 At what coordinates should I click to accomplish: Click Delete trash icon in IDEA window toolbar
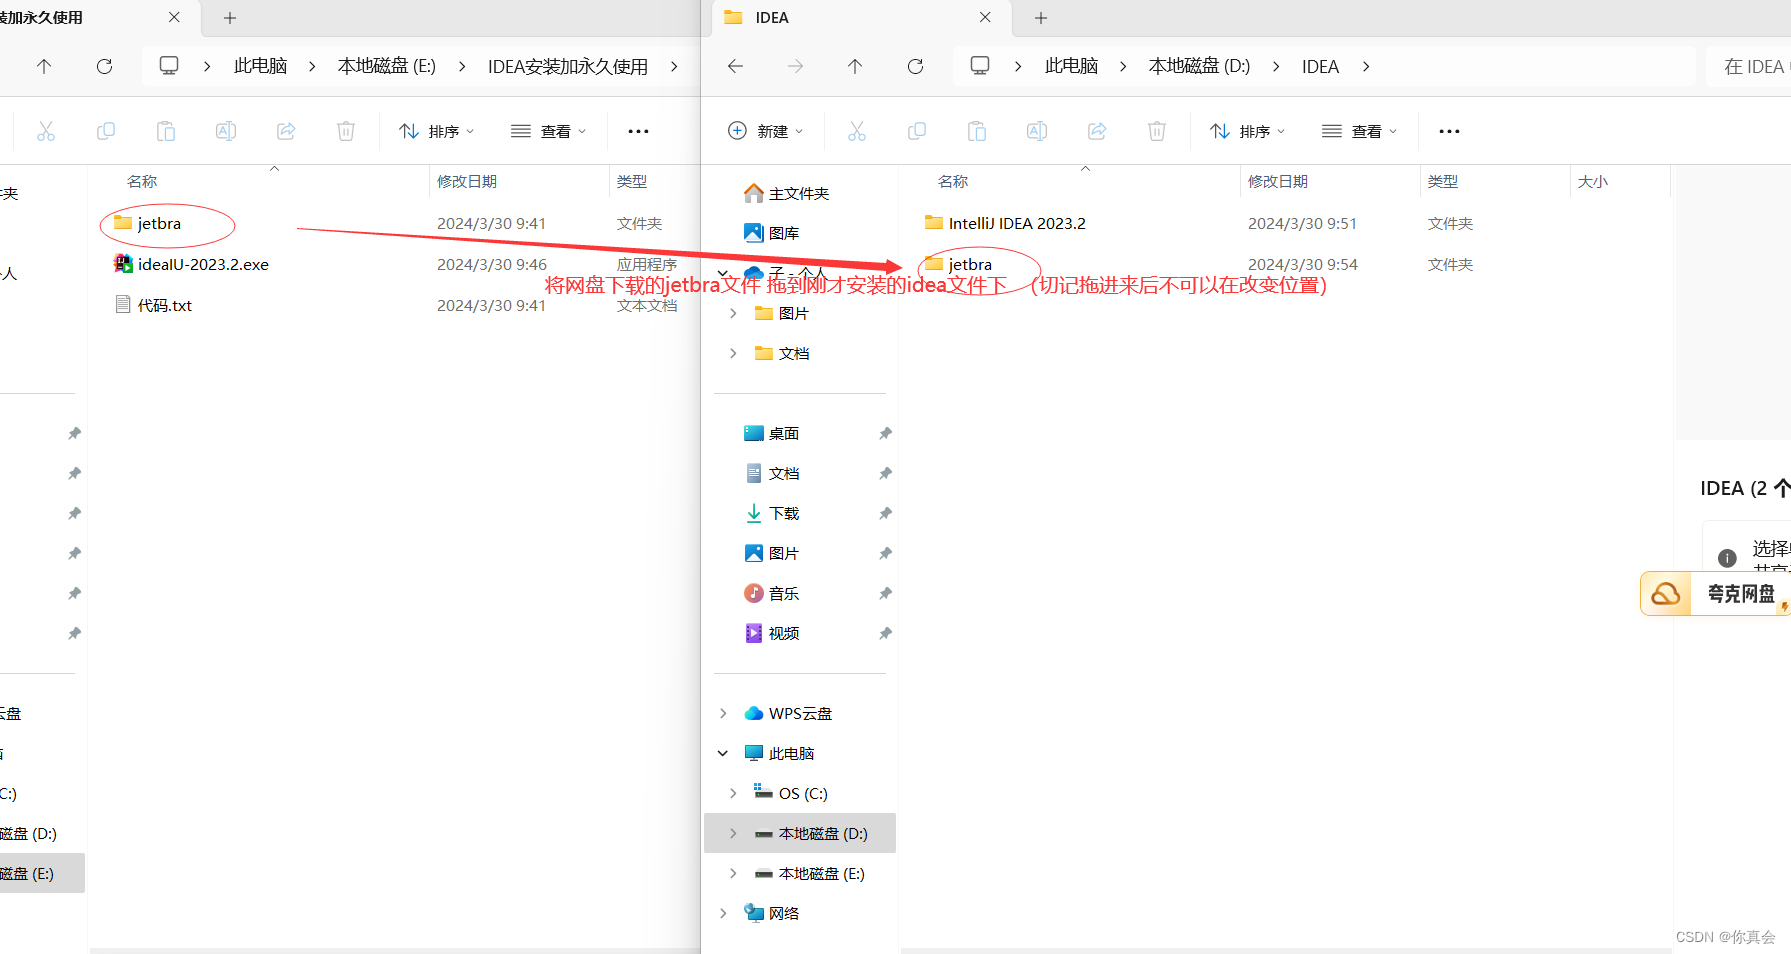pyautogui.click(x=1157, y=131)
